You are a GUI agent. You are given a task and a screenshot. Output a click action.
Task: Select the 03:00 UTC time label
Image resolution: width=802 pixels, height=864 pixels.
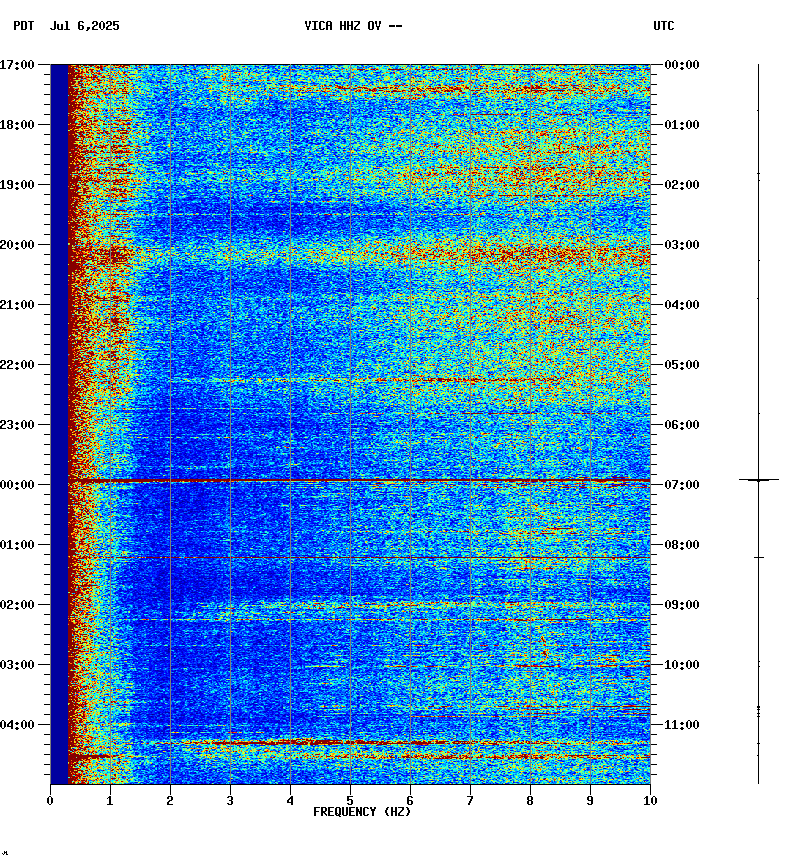(x=681, y=245)
